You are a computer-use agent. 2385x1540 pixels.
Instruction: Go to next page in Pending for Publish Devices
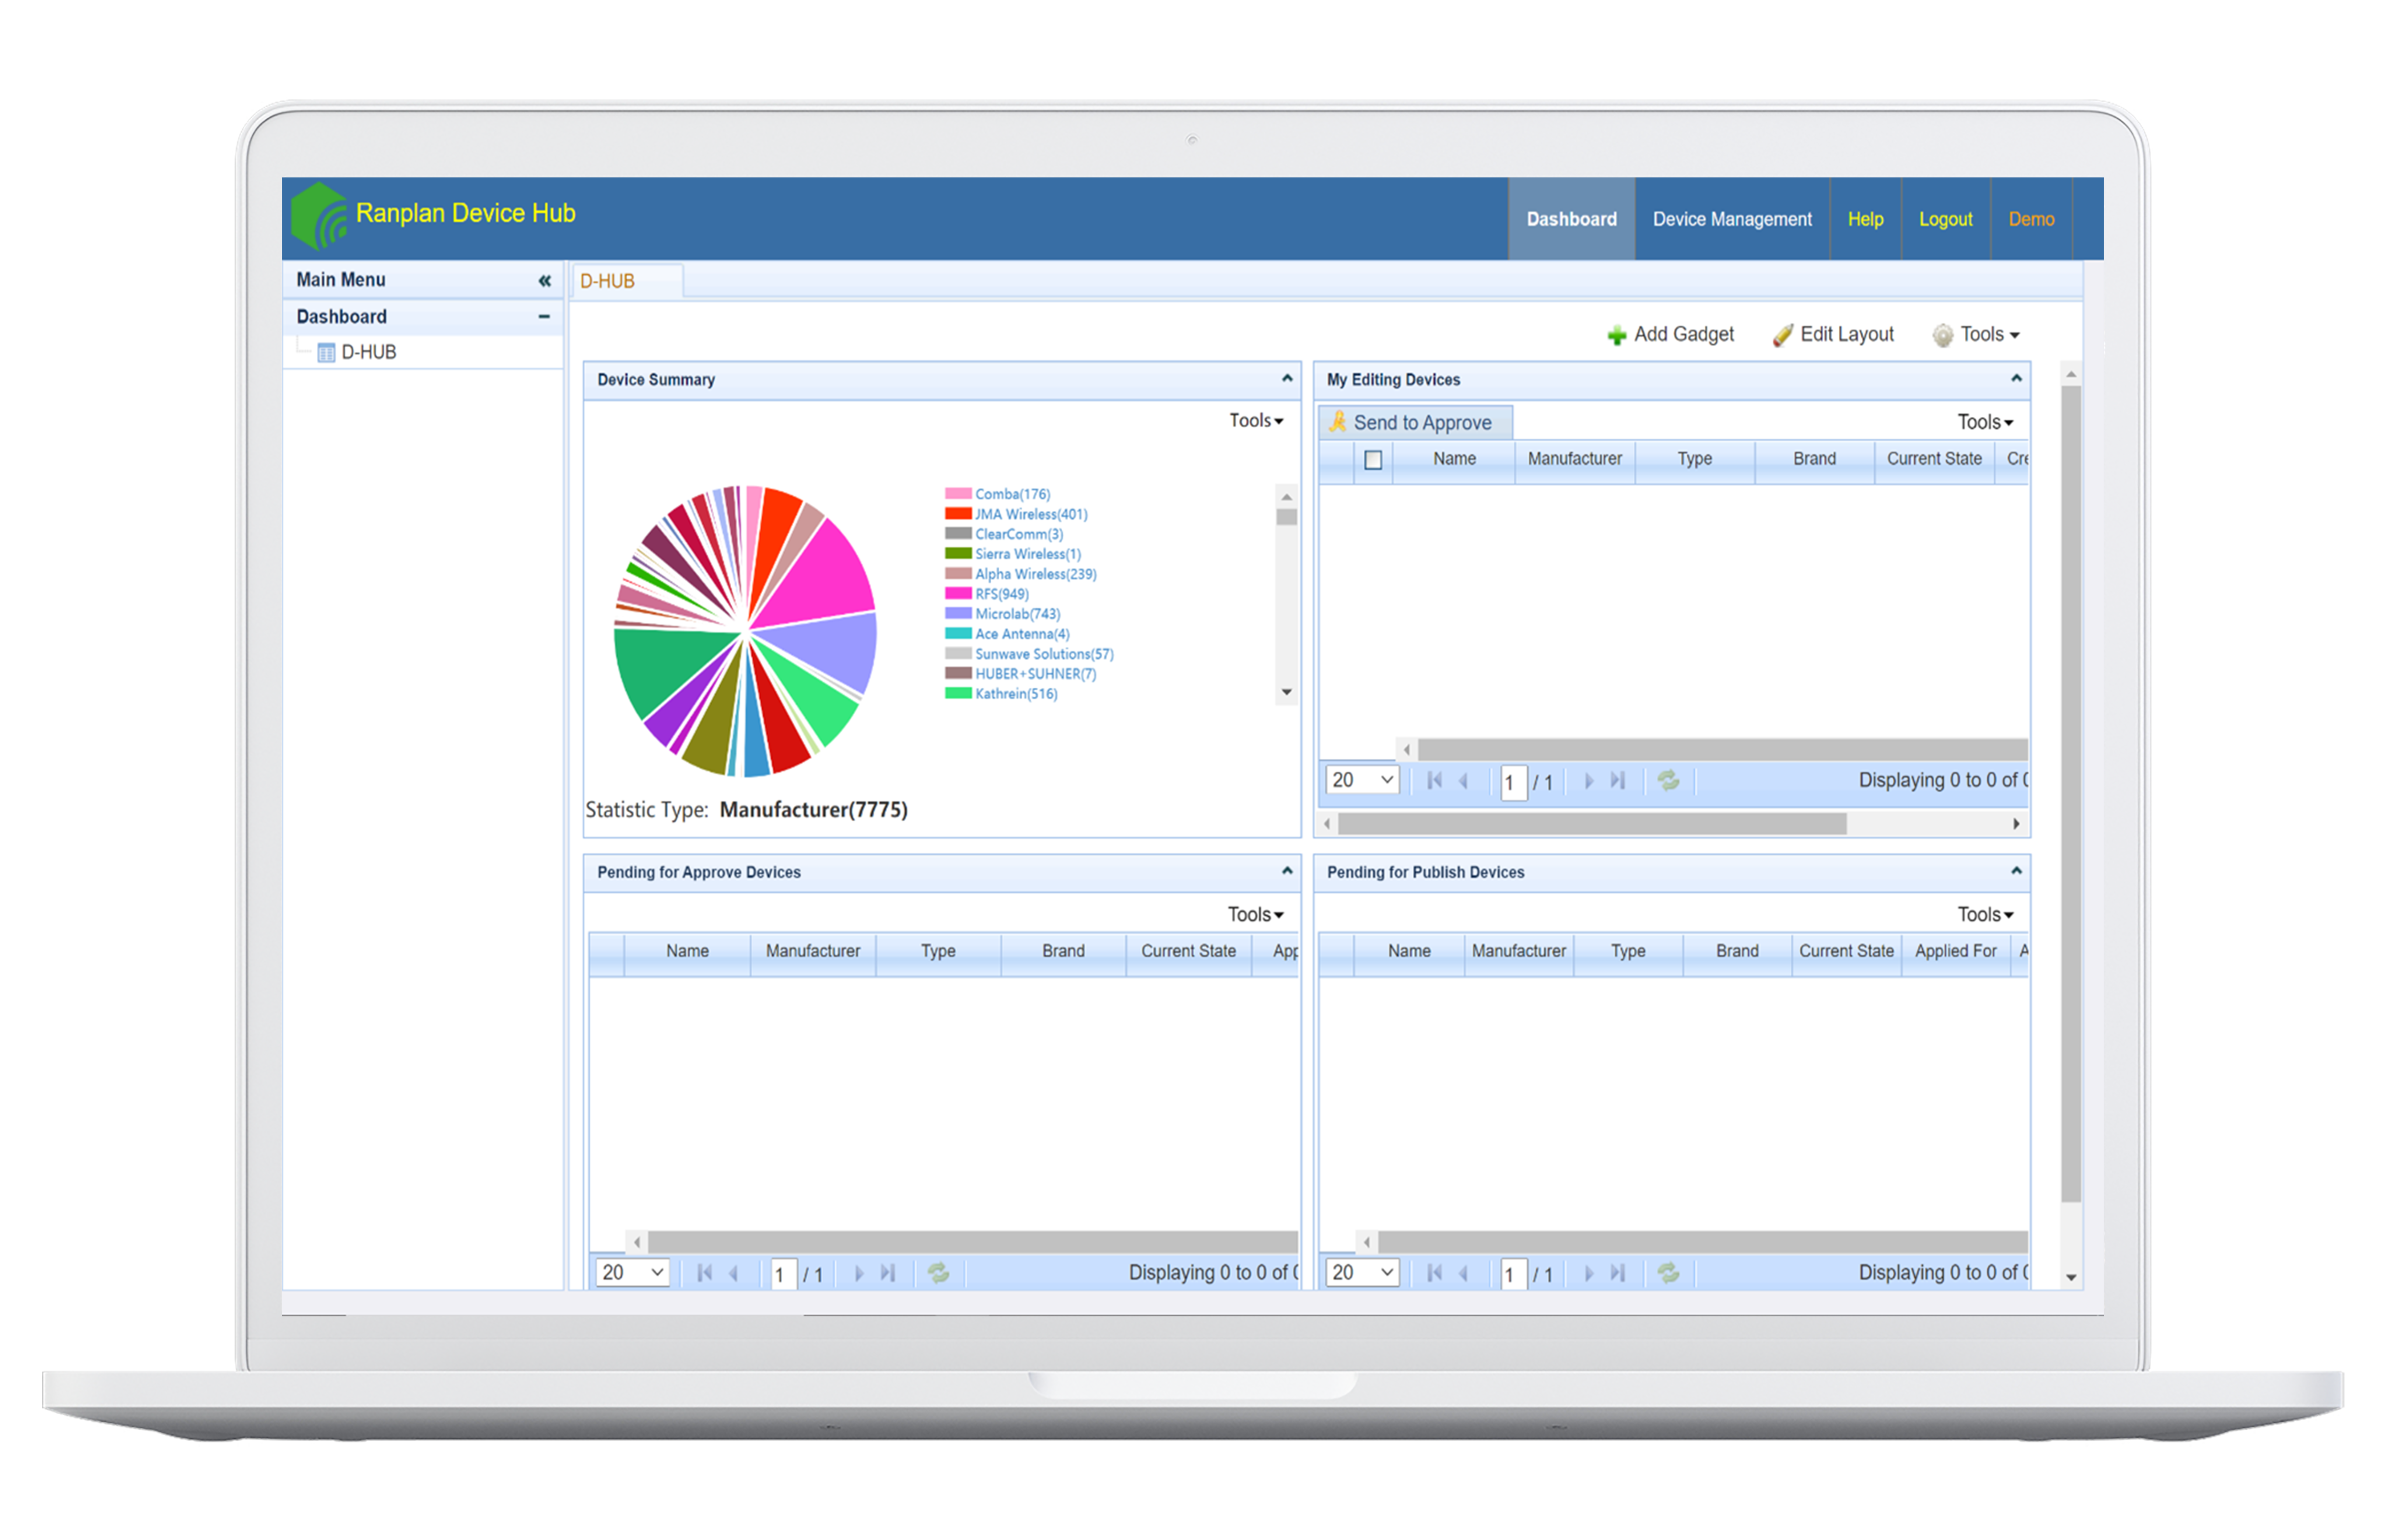[x=1588, y=1272]
